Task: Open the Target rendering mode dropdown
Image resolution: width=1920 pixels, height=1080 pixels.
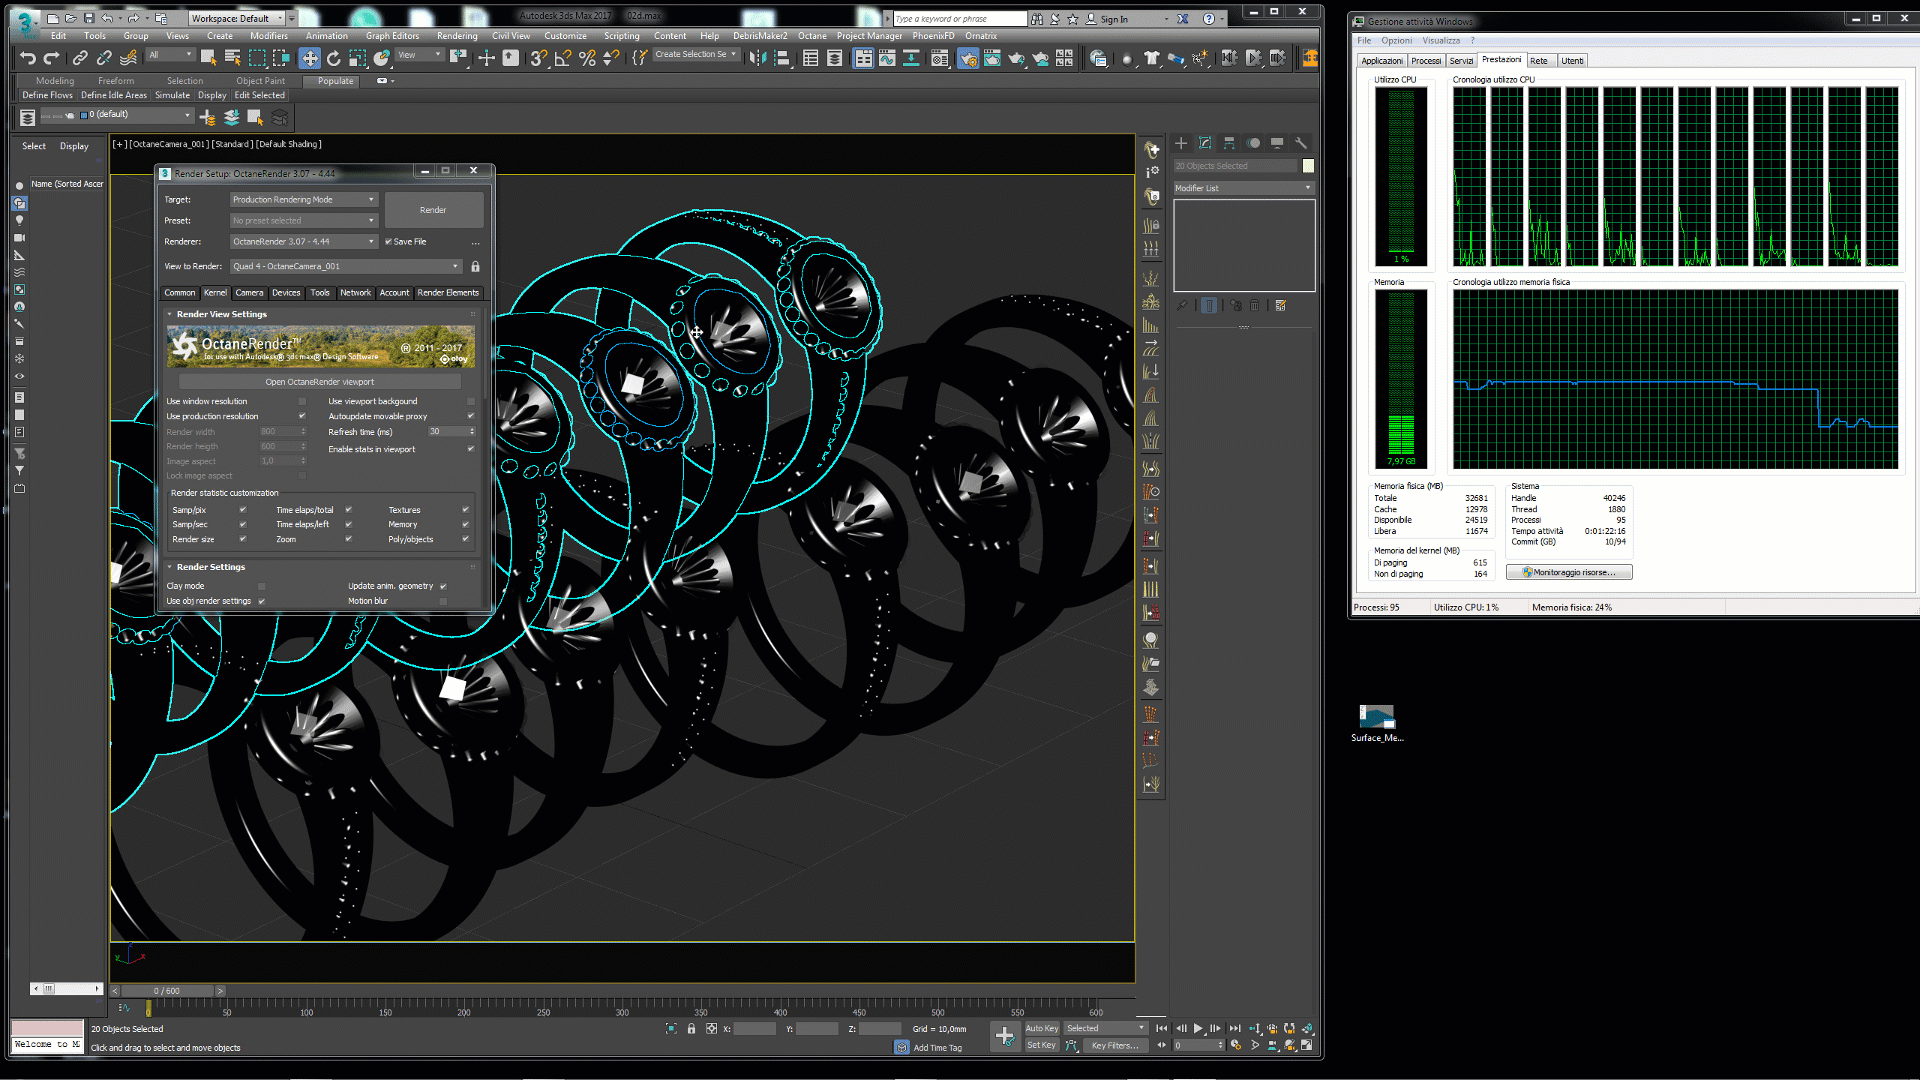Action: click(304, 200)
